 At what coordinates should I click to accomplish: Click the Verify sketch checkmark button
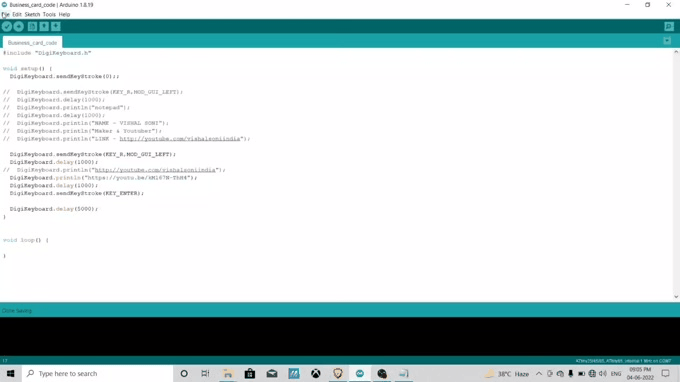[x=7, y=26]
